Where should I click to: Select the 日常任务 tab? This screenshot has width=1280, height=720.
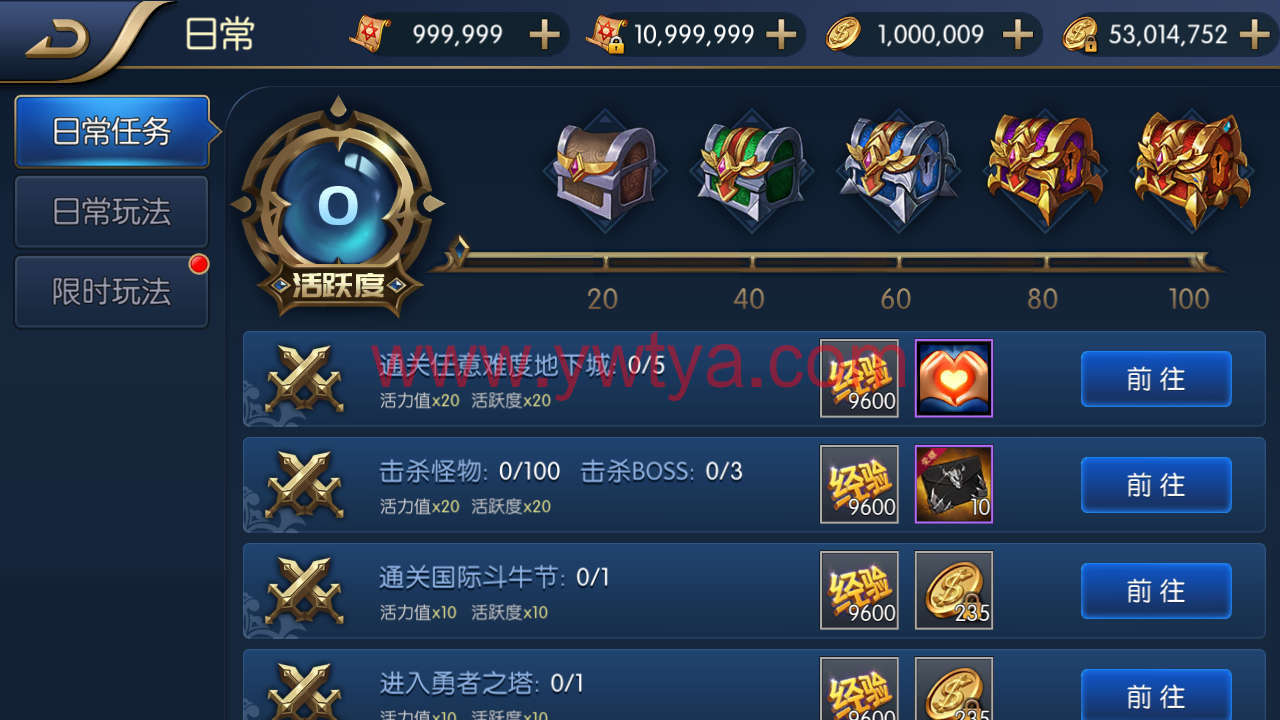coord(111,131)
